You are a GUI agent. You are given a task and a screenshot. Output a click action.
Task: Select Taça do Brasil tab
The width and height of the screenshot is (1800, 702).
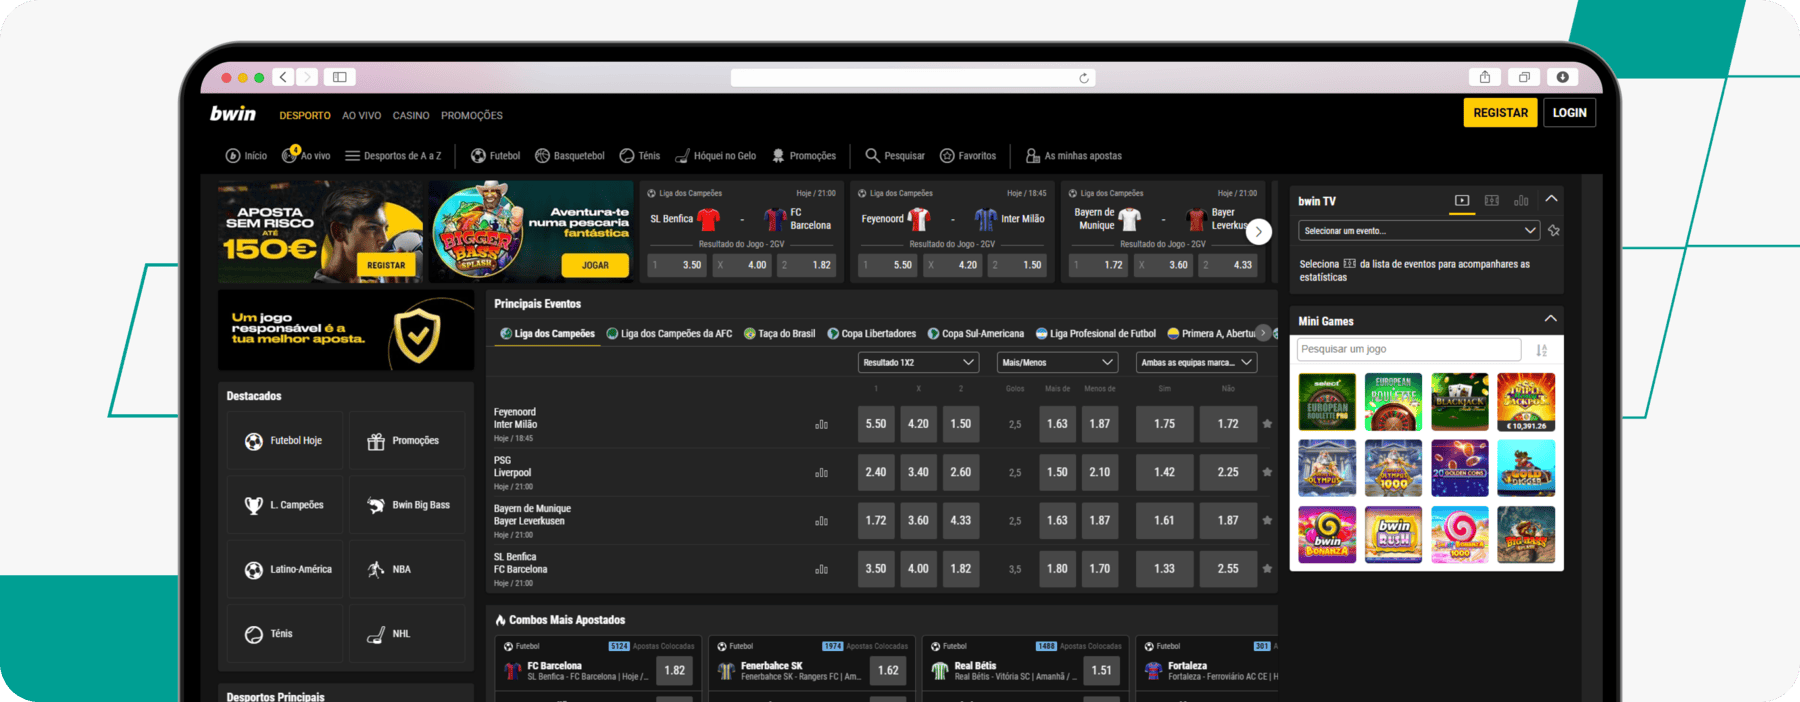780,334
